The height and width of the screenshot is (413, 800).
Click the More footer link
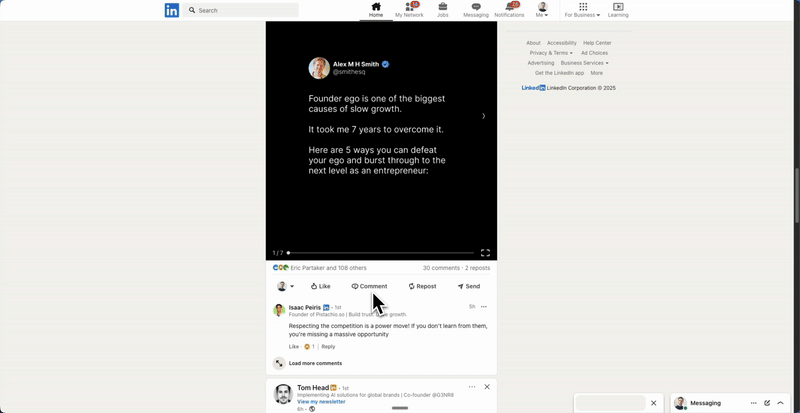tap(596, 74)
